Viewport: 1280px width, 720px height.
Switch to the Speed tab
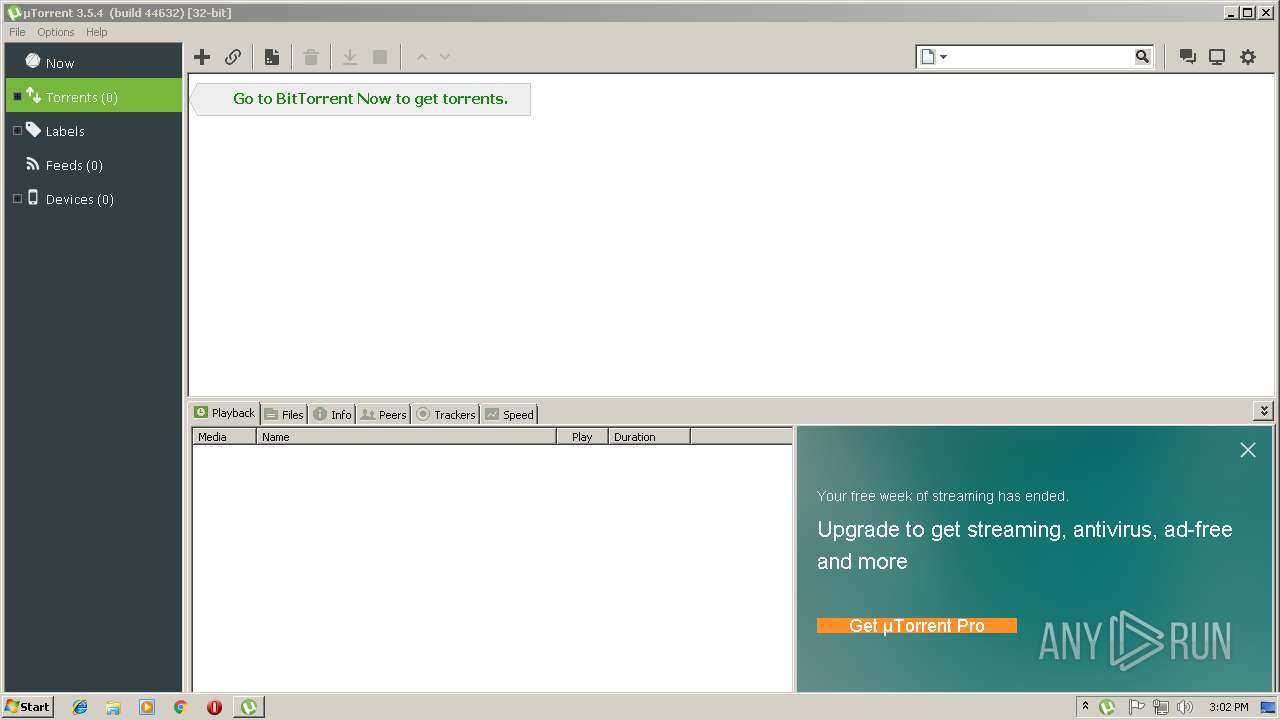coord(509,414)
